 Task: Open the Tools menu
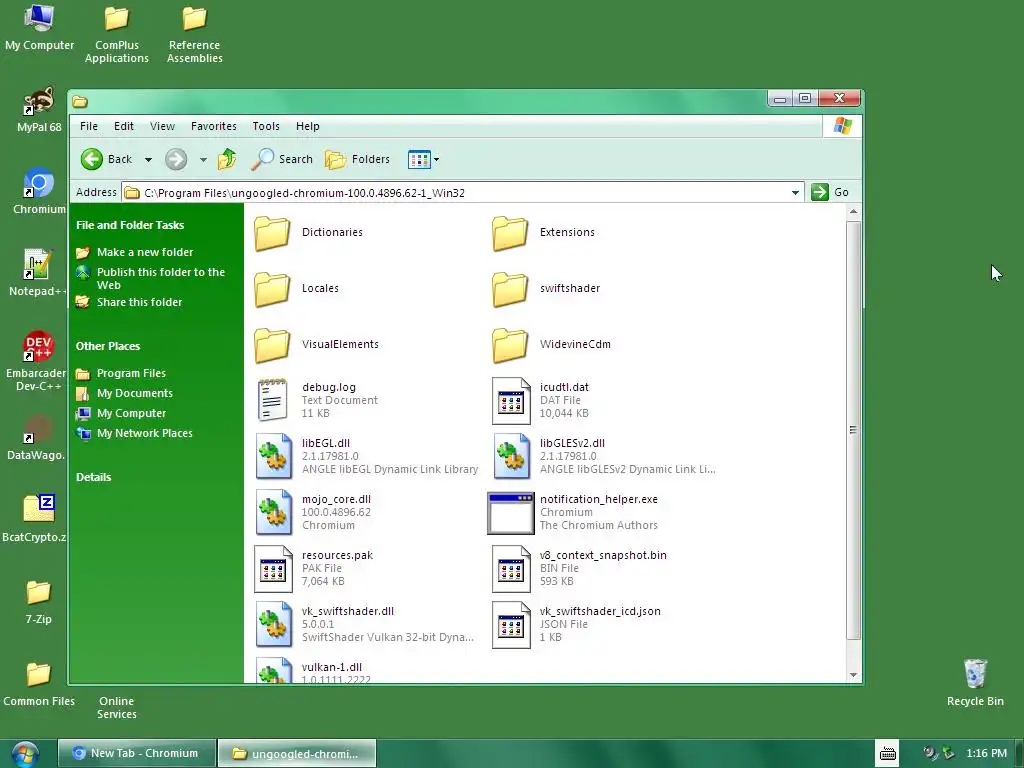[266, 126]
